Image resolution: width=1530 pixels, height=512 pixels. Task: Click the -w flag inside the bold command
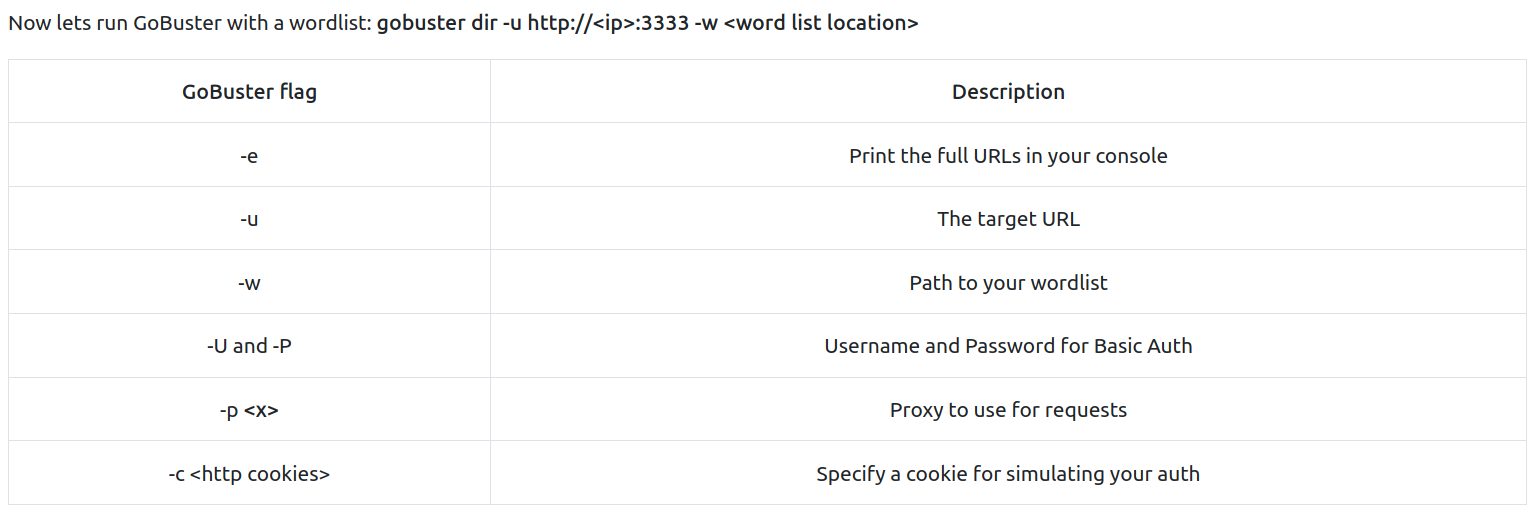coord(705,23)
